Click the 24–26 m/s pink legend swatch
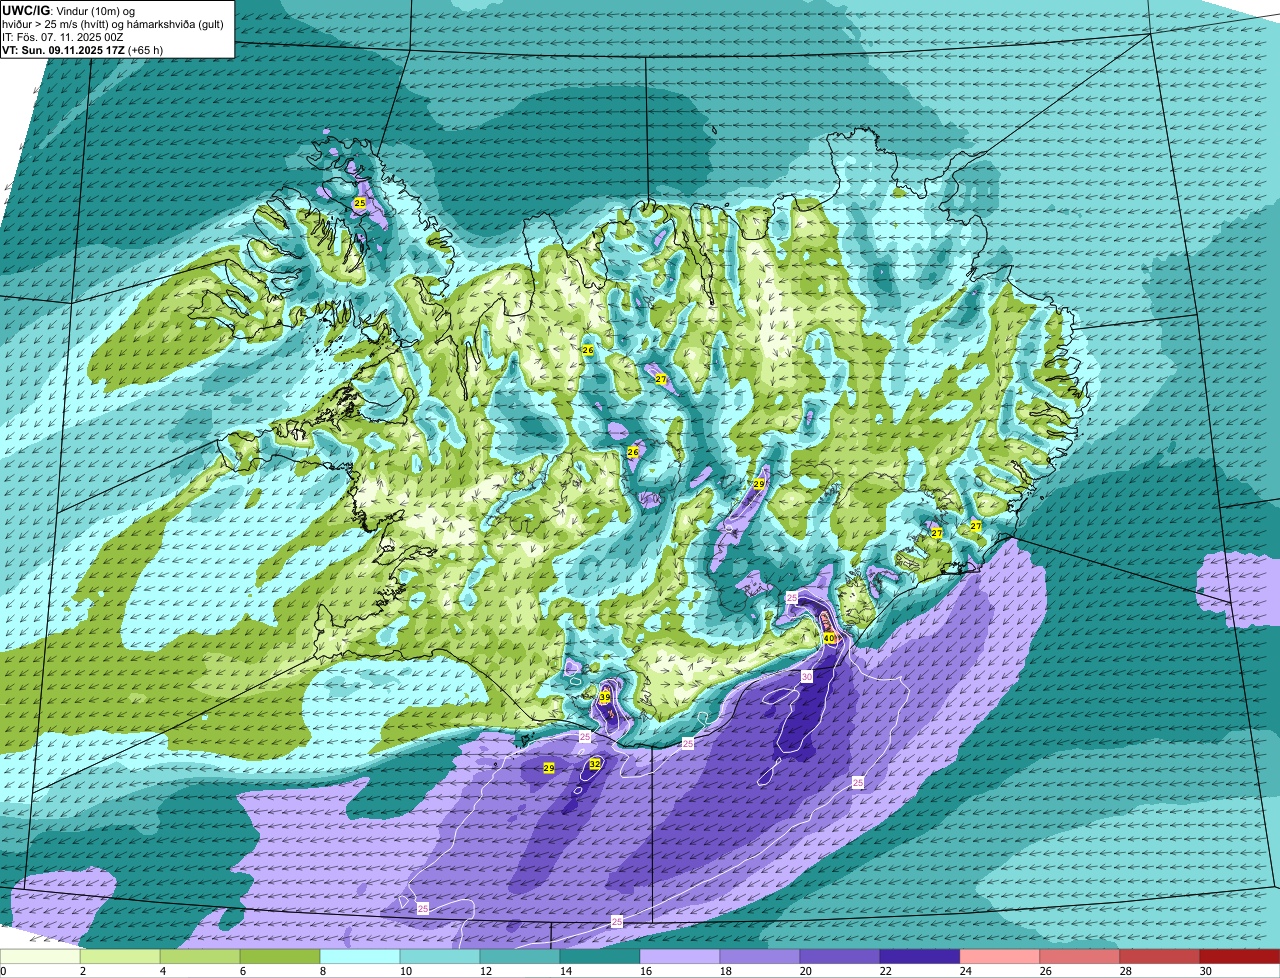1280x978 pixels. [1000, 957]
